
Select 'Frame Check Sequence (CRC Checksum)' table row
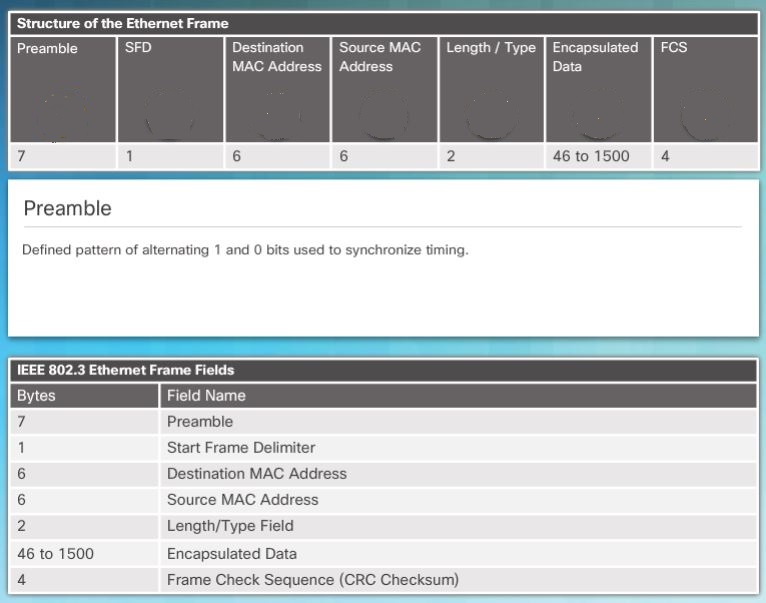click(x=312, y=578)
